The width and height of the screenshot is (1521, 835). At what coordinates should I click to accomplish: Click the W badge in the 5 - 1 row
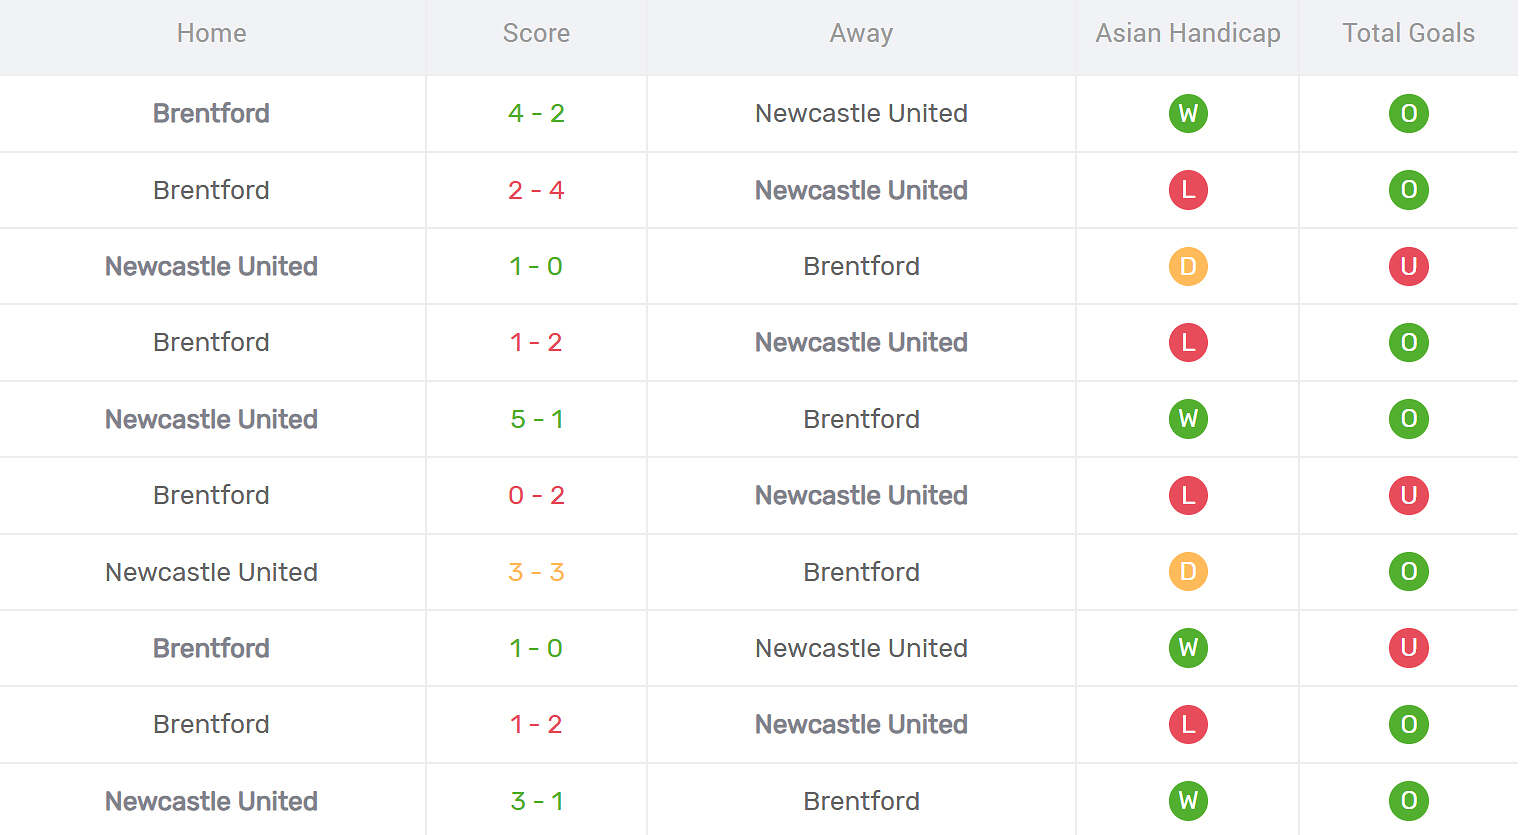1188,419
